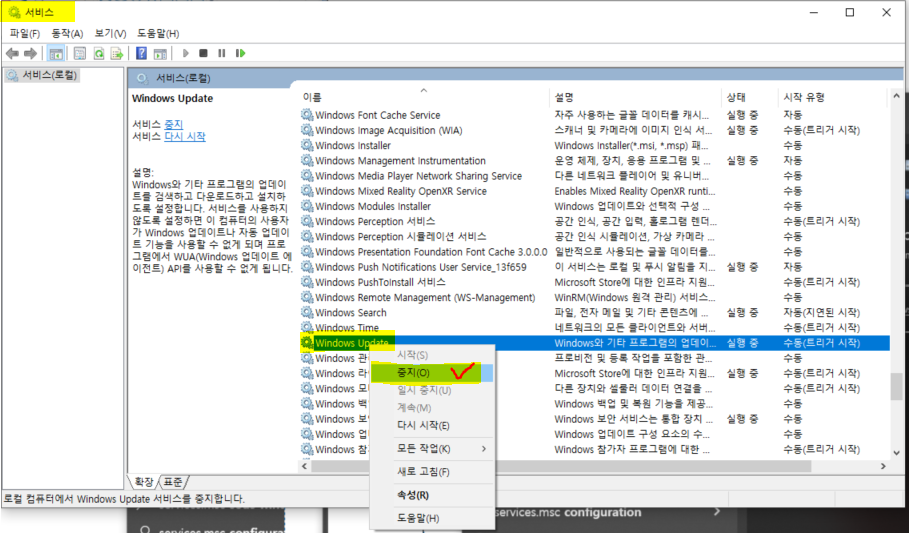Click the gear icon beside Windows Installer
The image size is (909, 533).
pos(307,145)
